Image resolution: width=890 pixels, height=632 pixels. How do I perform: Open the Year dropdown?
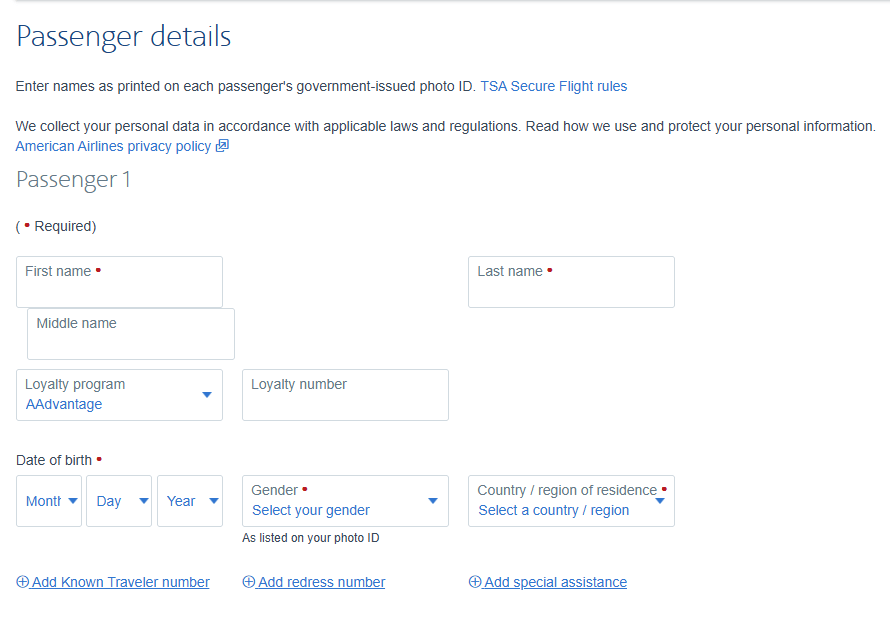coord(189,501)
